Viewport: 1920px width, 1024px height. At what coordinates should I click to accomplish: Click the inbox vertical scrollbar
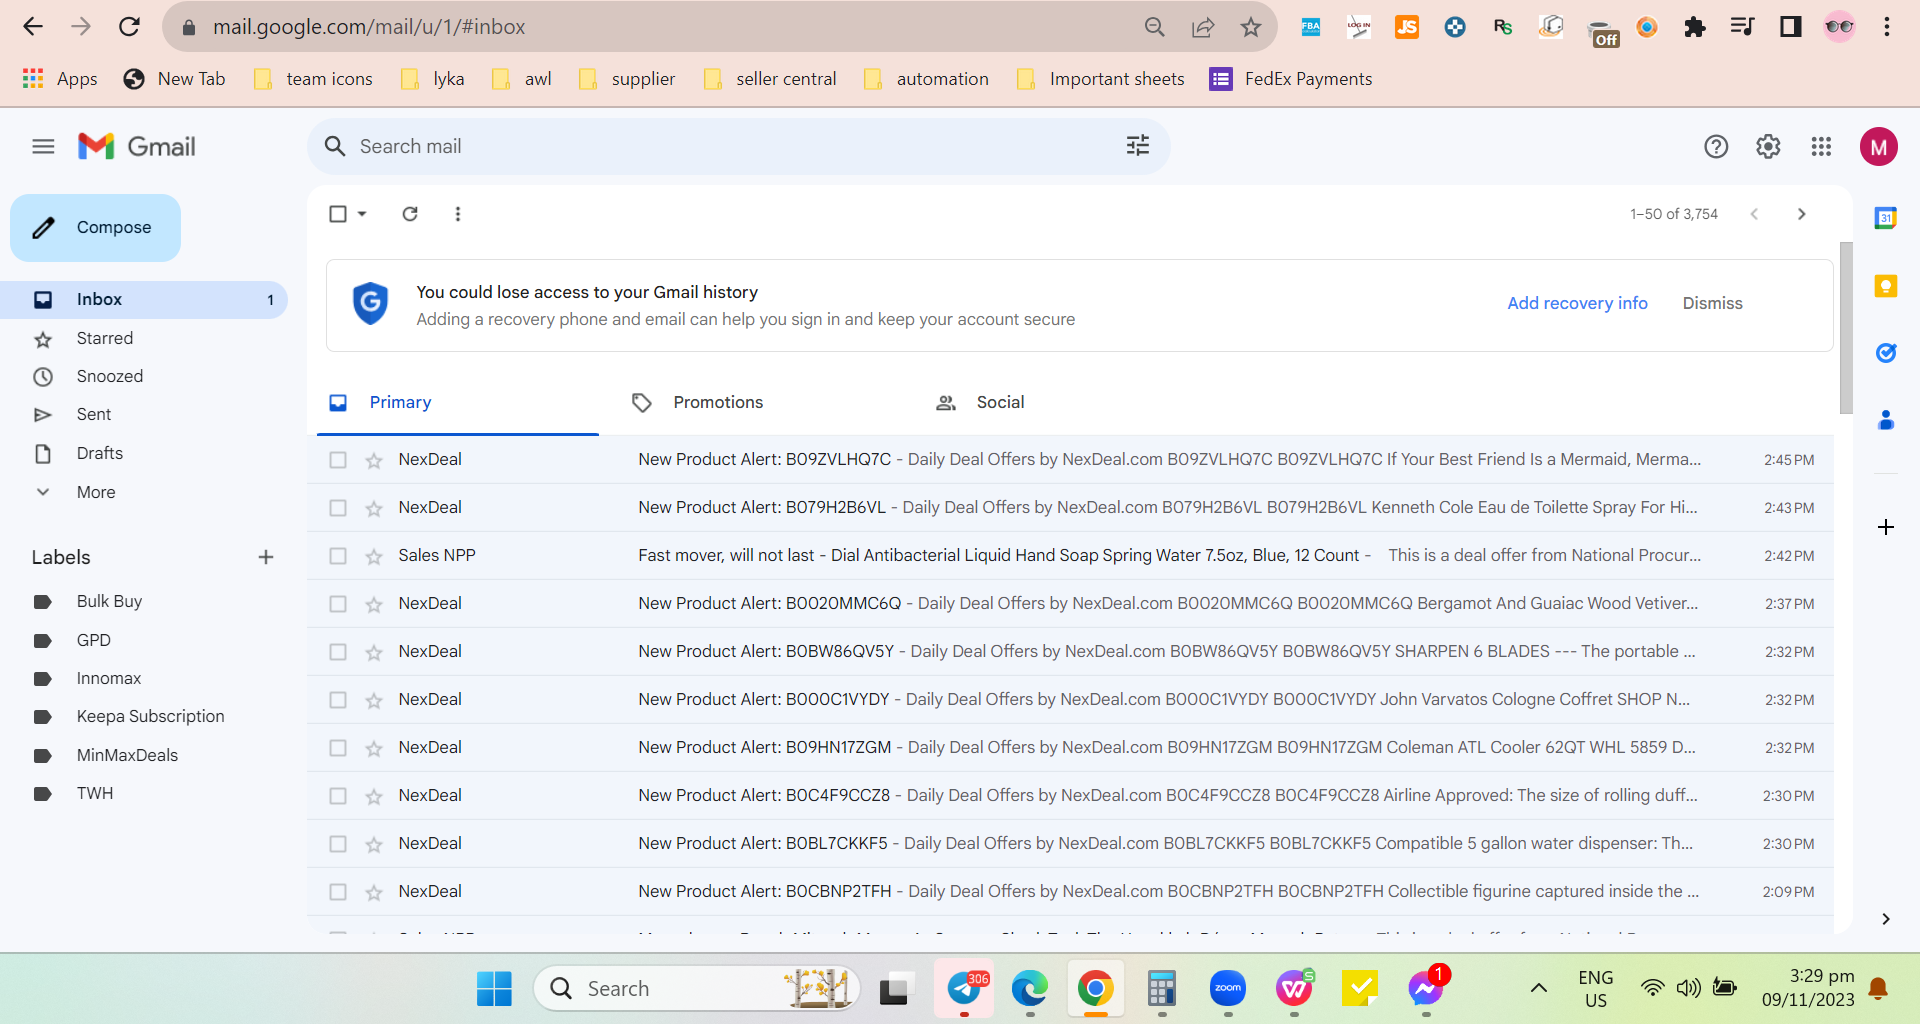pos(1846,328)
